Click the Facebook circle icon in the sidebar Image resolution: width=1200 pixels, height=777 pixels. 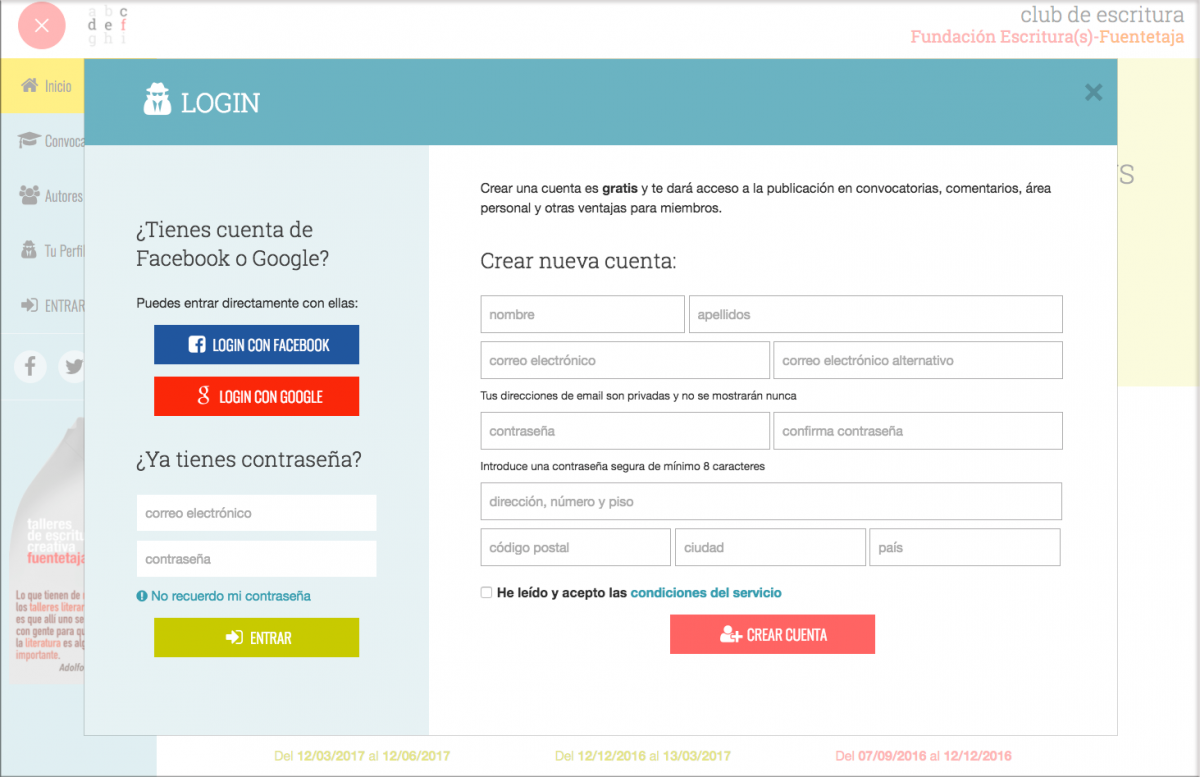[30, 366]
